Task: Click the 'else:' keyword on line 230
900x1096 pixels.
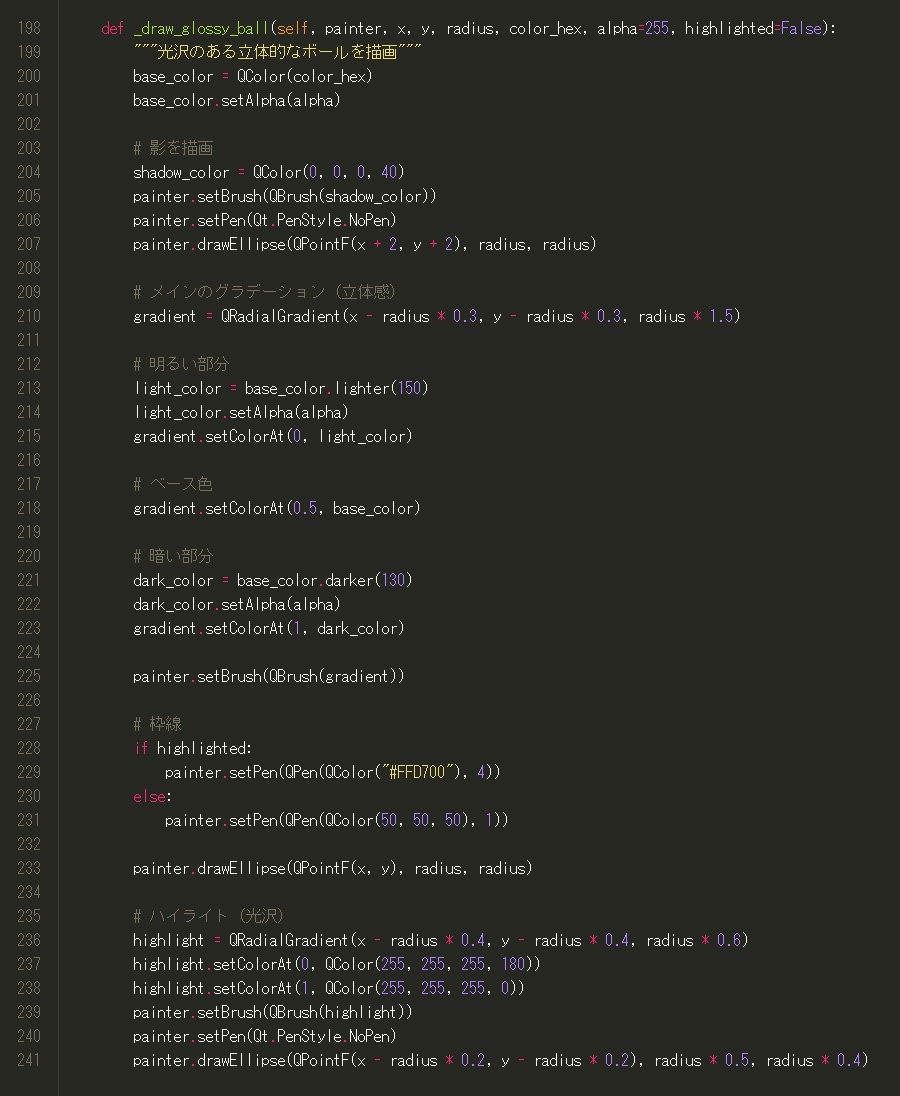Action: click(x=152, y=796)
